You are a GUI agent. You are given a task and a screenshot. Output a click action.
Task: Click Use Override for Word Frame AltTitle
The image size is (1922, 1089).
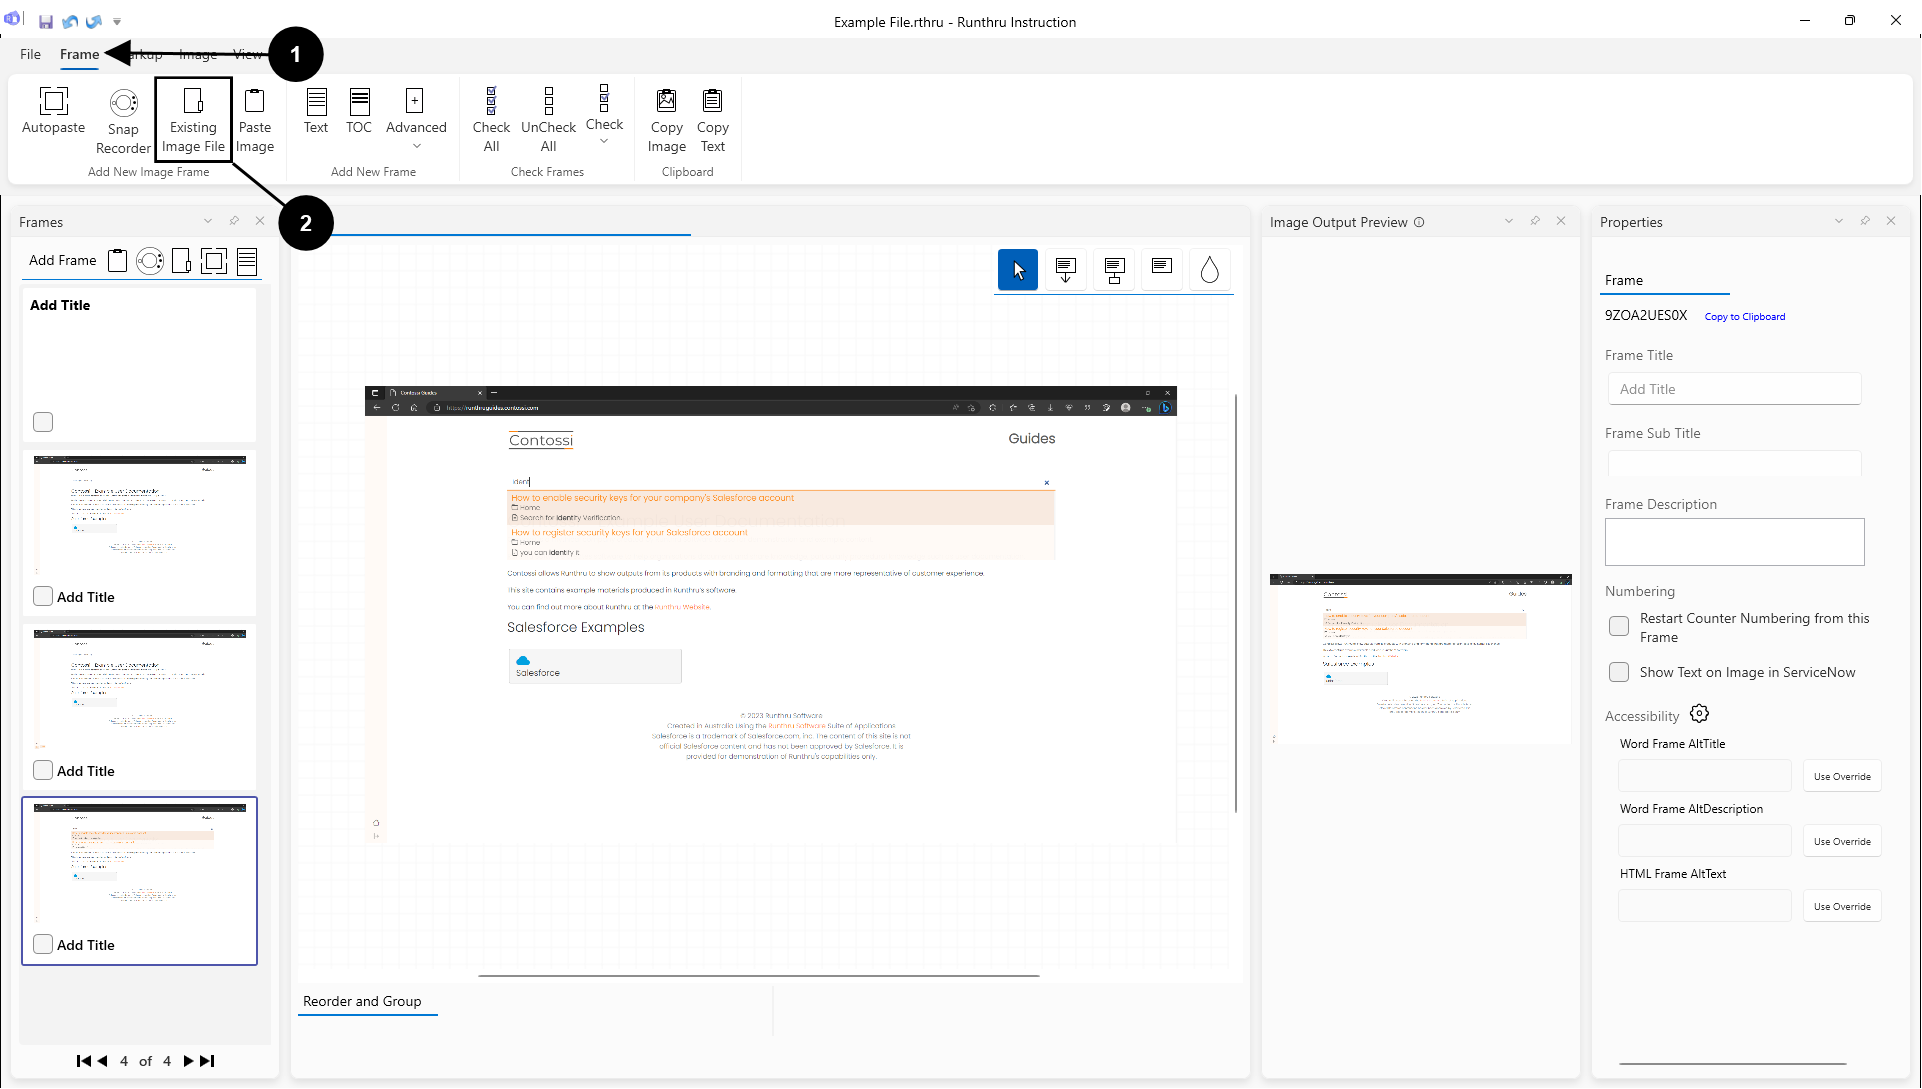1841,776
